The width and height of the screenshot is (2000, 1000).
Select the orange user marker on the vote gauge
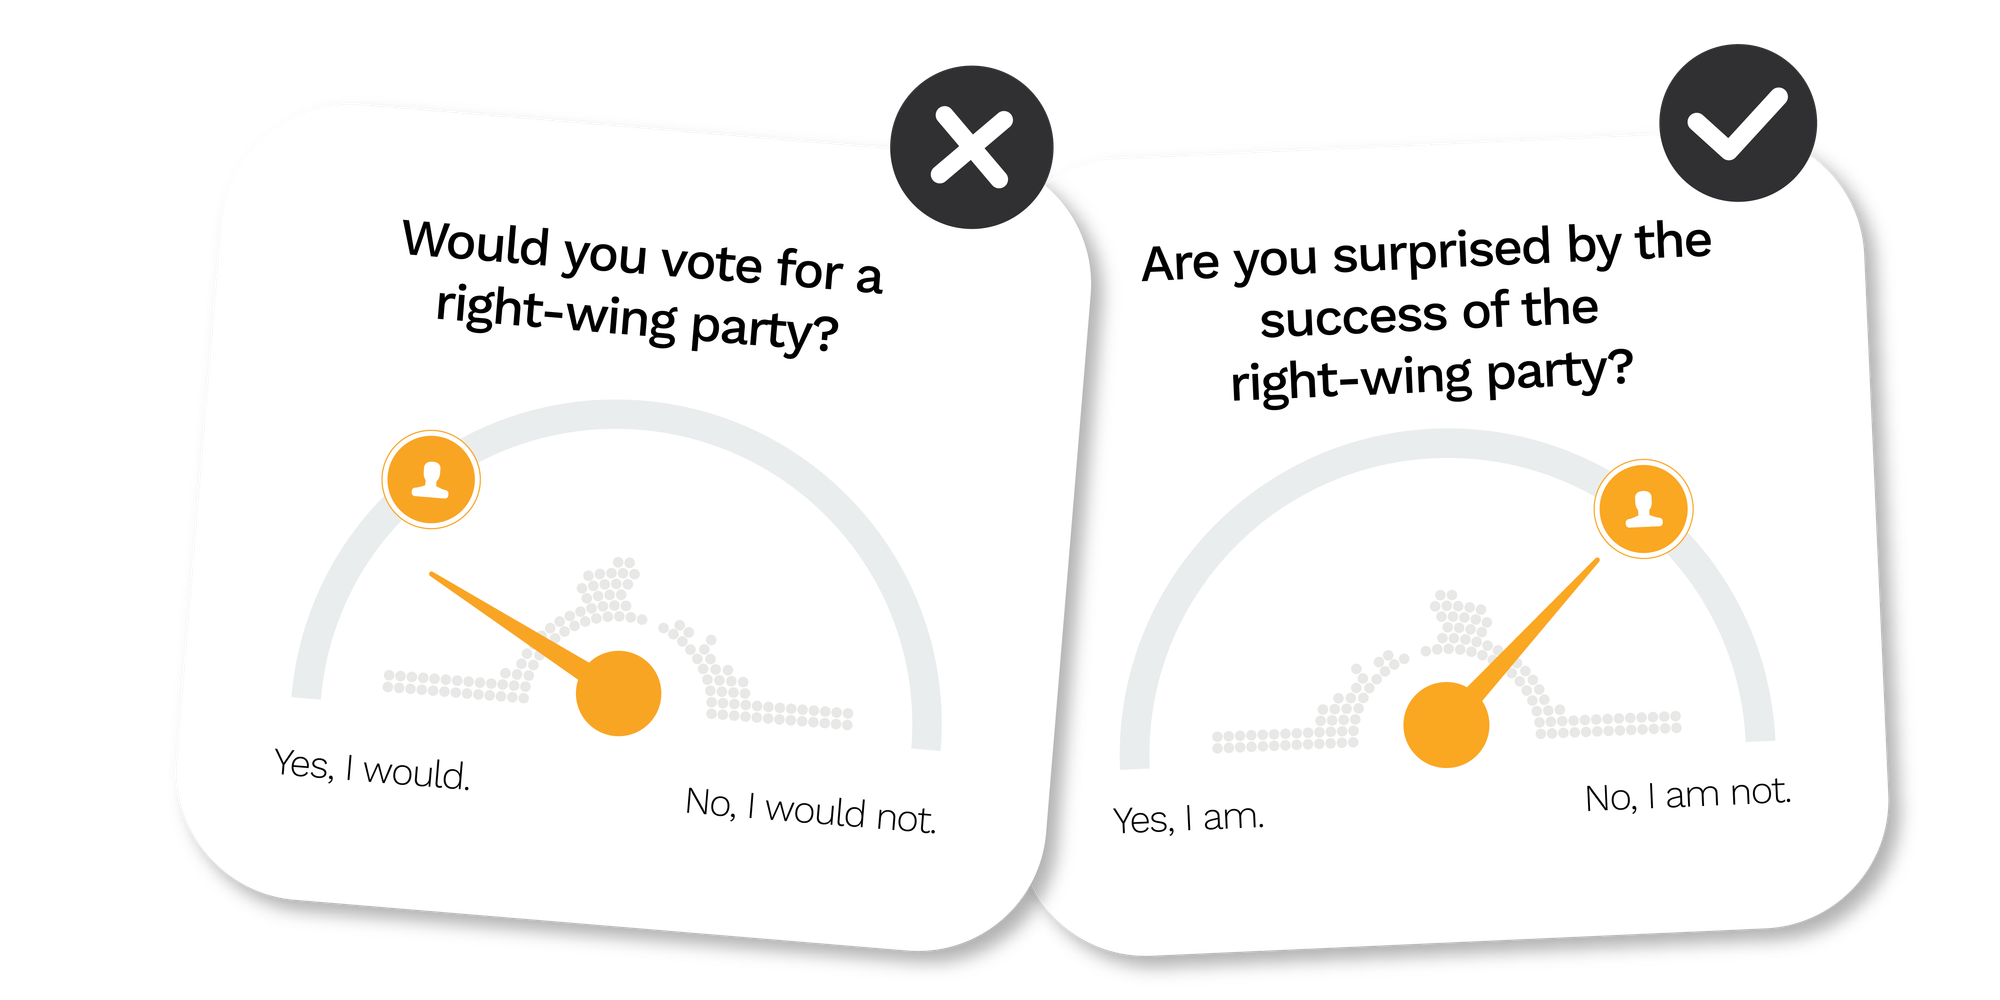pos(431,480)
